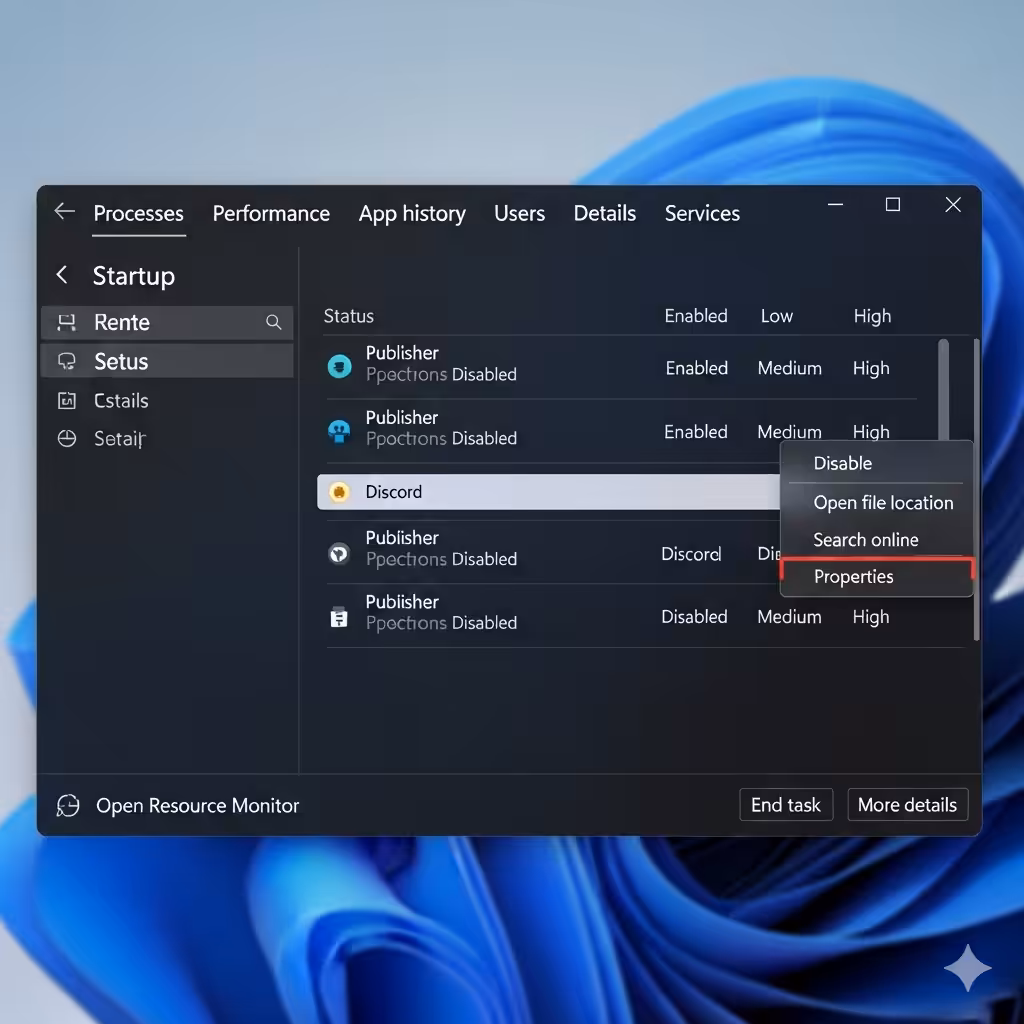Select the Setus sidebar item
1024x1024 pixels.
tap(167, 361)
